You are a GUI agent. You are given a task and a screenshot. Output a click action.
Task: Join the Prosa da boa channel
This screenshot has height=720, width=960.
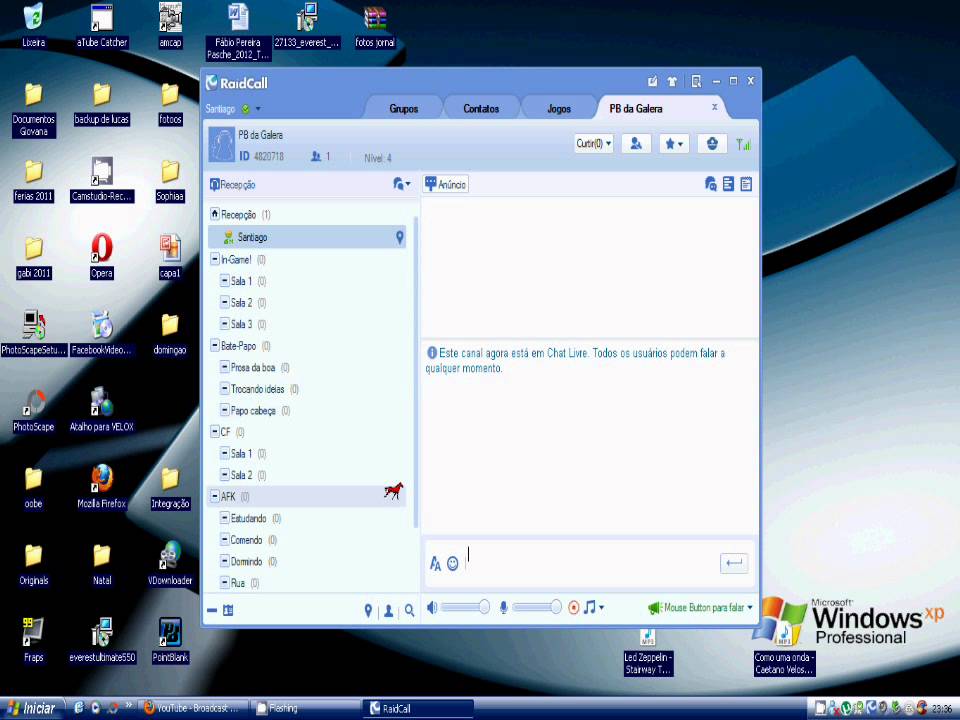252,367
